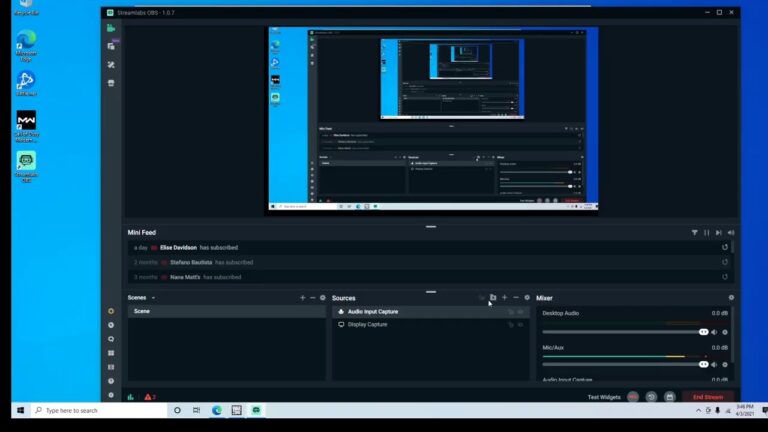The image size is (768, 432).
Task: Pause the Mini Feed alert queue
Action: tap(706, 233)
